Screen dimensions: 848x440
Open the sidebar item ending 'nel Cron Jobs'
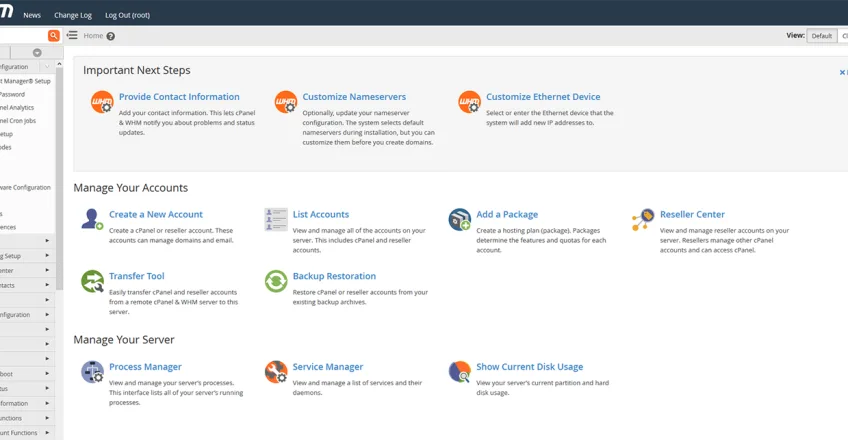coord(18,121)
